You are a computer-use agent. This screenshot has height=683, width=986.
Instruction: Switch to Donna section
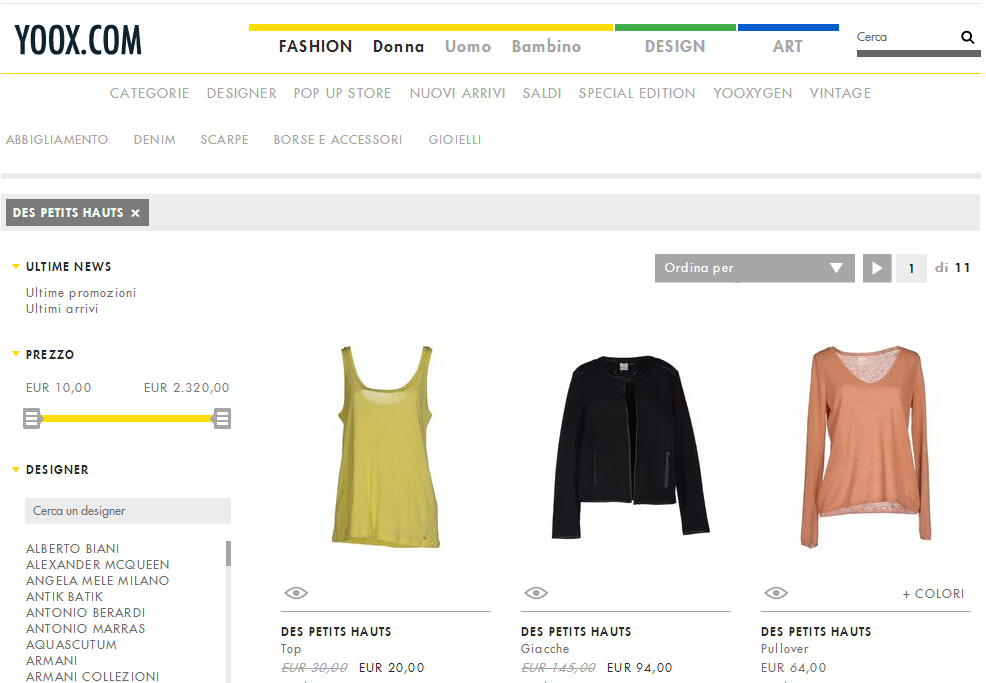399,47
